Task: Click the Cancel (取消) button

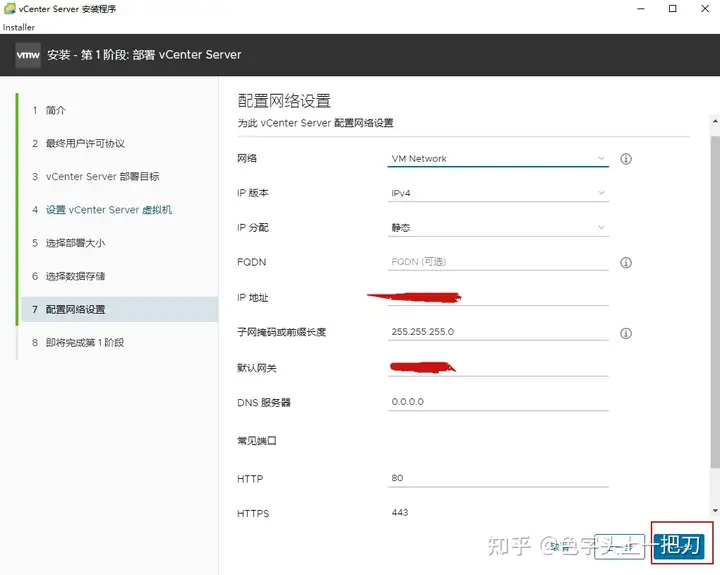Action: tap(561, 547)
